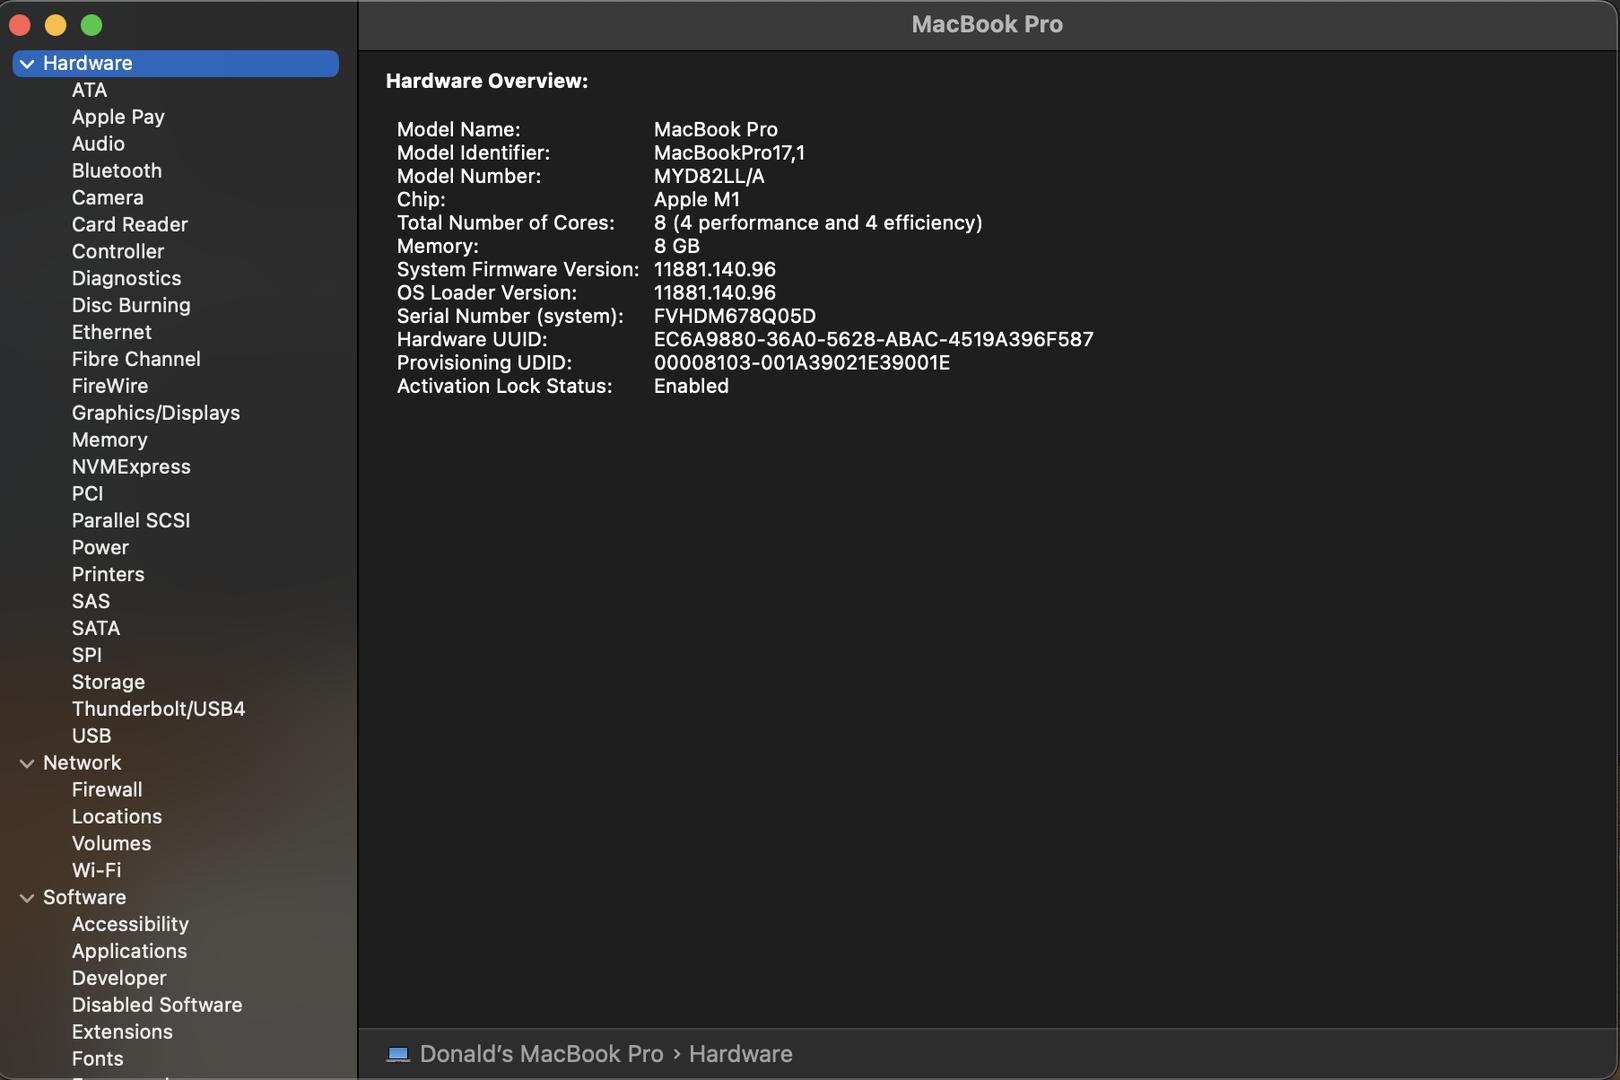
Task: Select Controller in the sidebar
Action: click(x=118, y=252)
